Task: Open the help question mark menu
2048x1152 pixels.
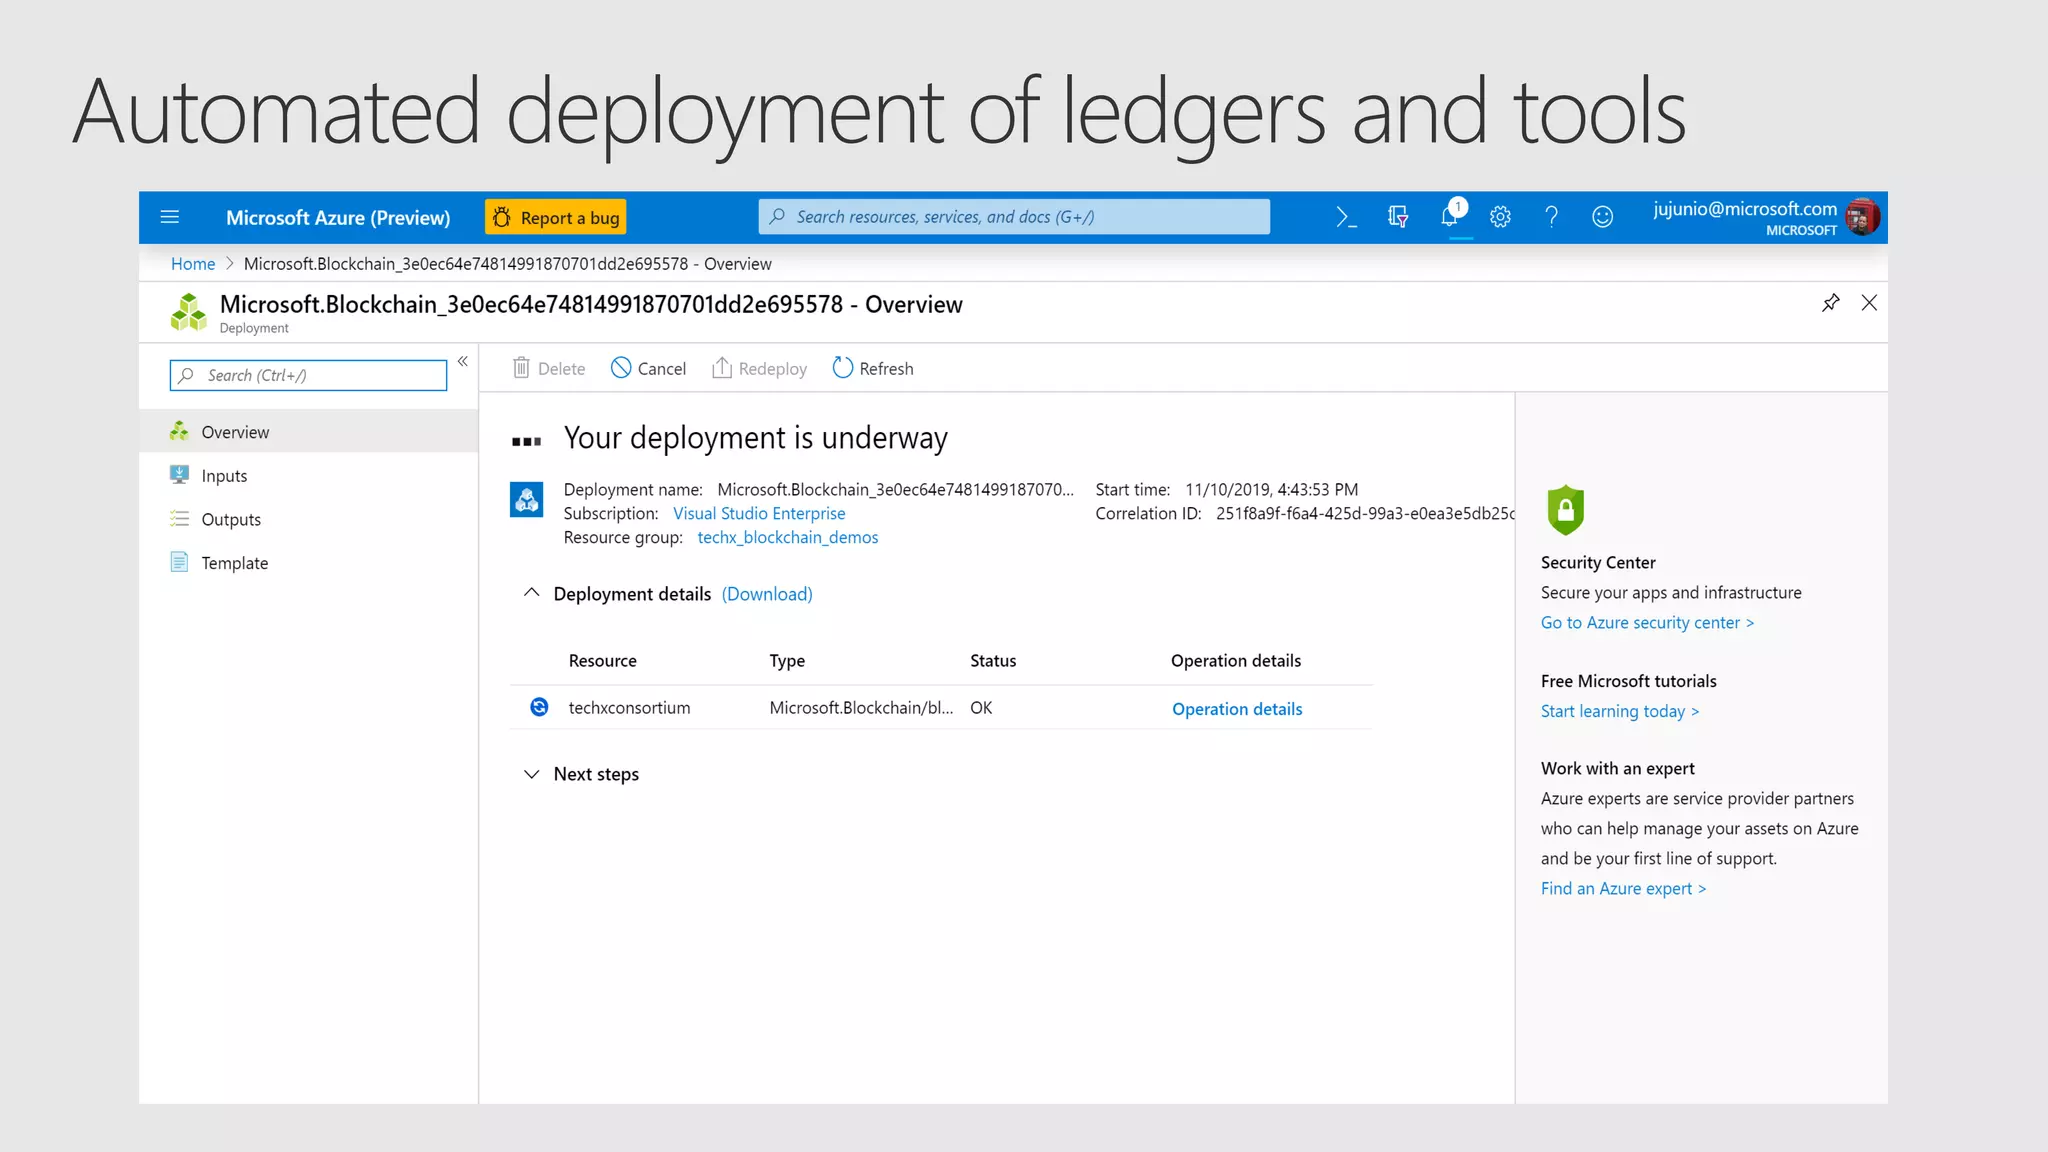Action: (1551, 217)
